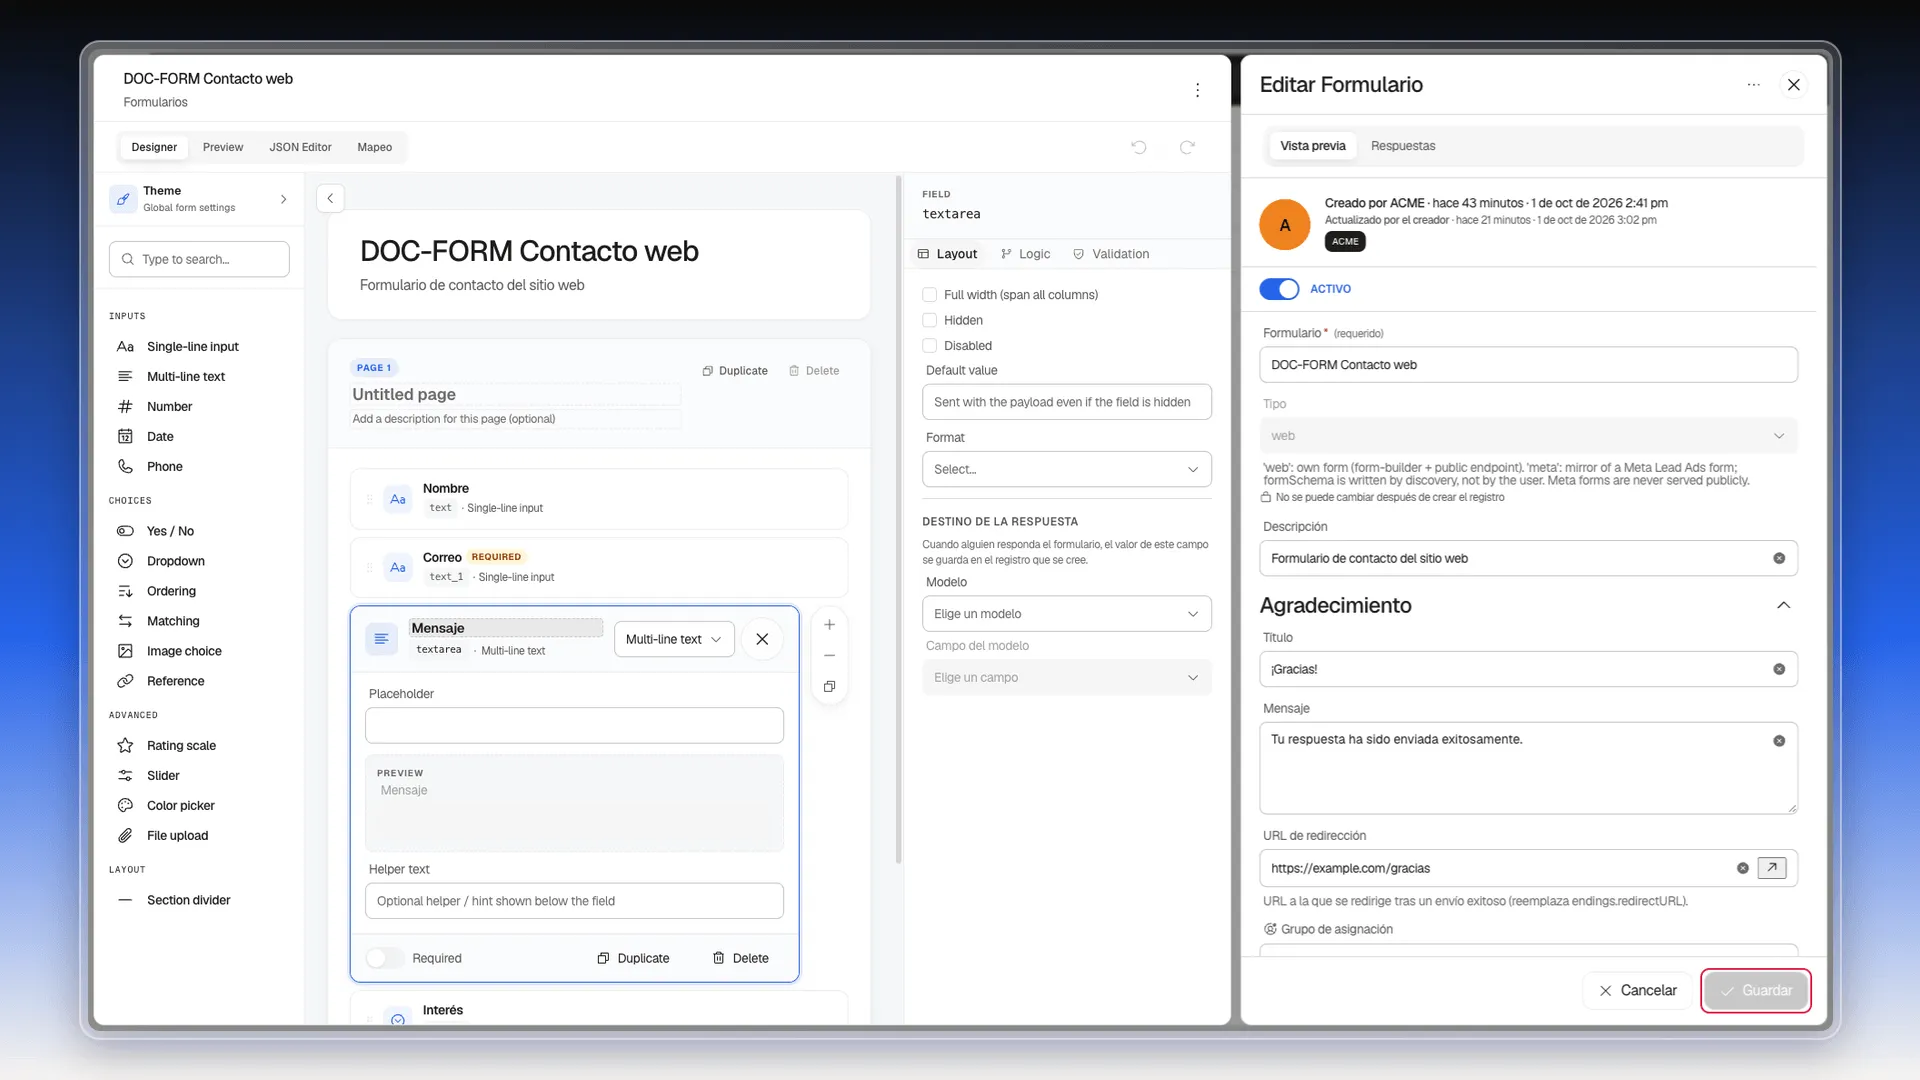Click the copy icon below the minus
1920x1080 pixels.
(x=829, y=686)
